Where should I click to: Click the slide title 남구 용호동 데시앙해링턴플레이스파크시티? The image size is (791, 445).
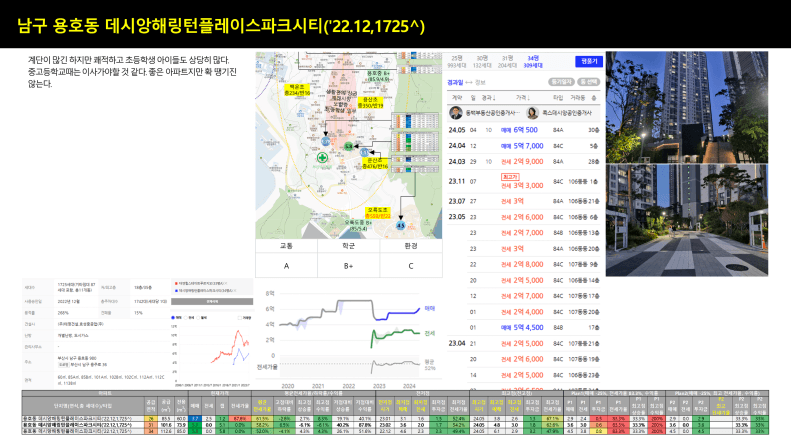tap(220, 25)
